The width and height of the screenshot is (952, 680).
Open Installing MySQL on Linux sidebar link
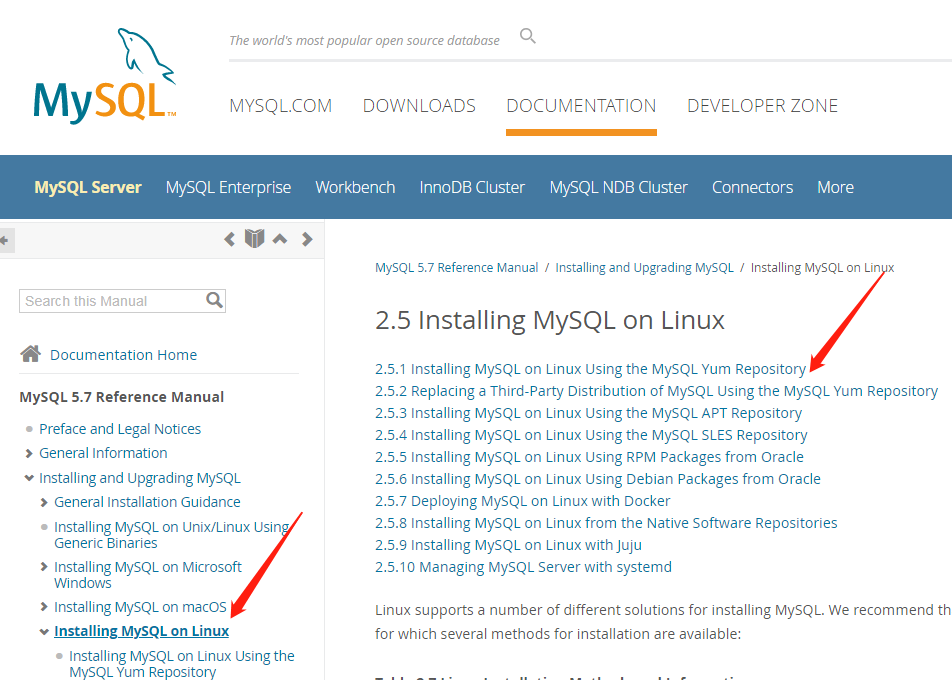(x=141, y=631)
